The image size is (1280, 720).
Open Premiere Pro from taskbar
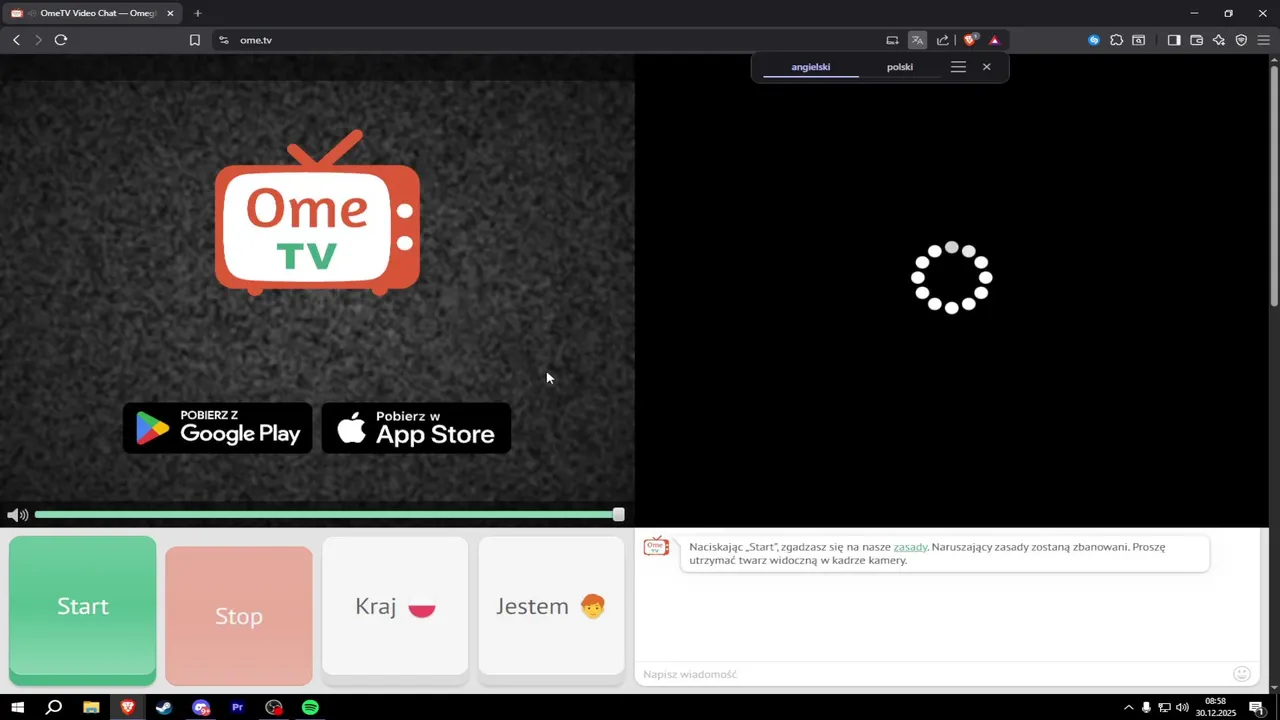click(x=237, y=707)
